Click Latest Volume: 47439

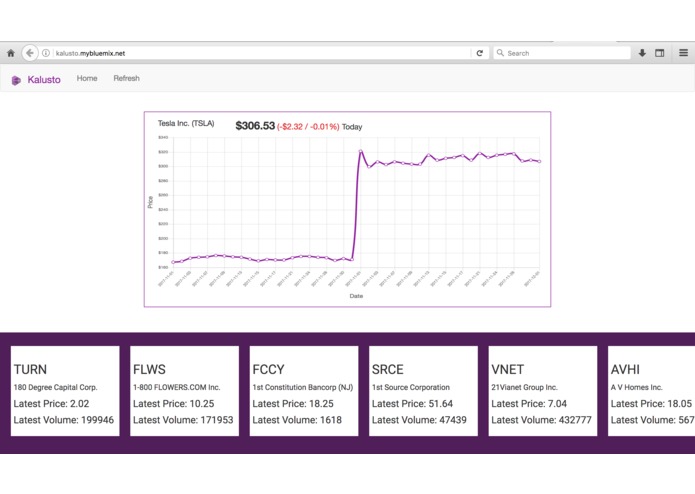(x=419, y=420)
